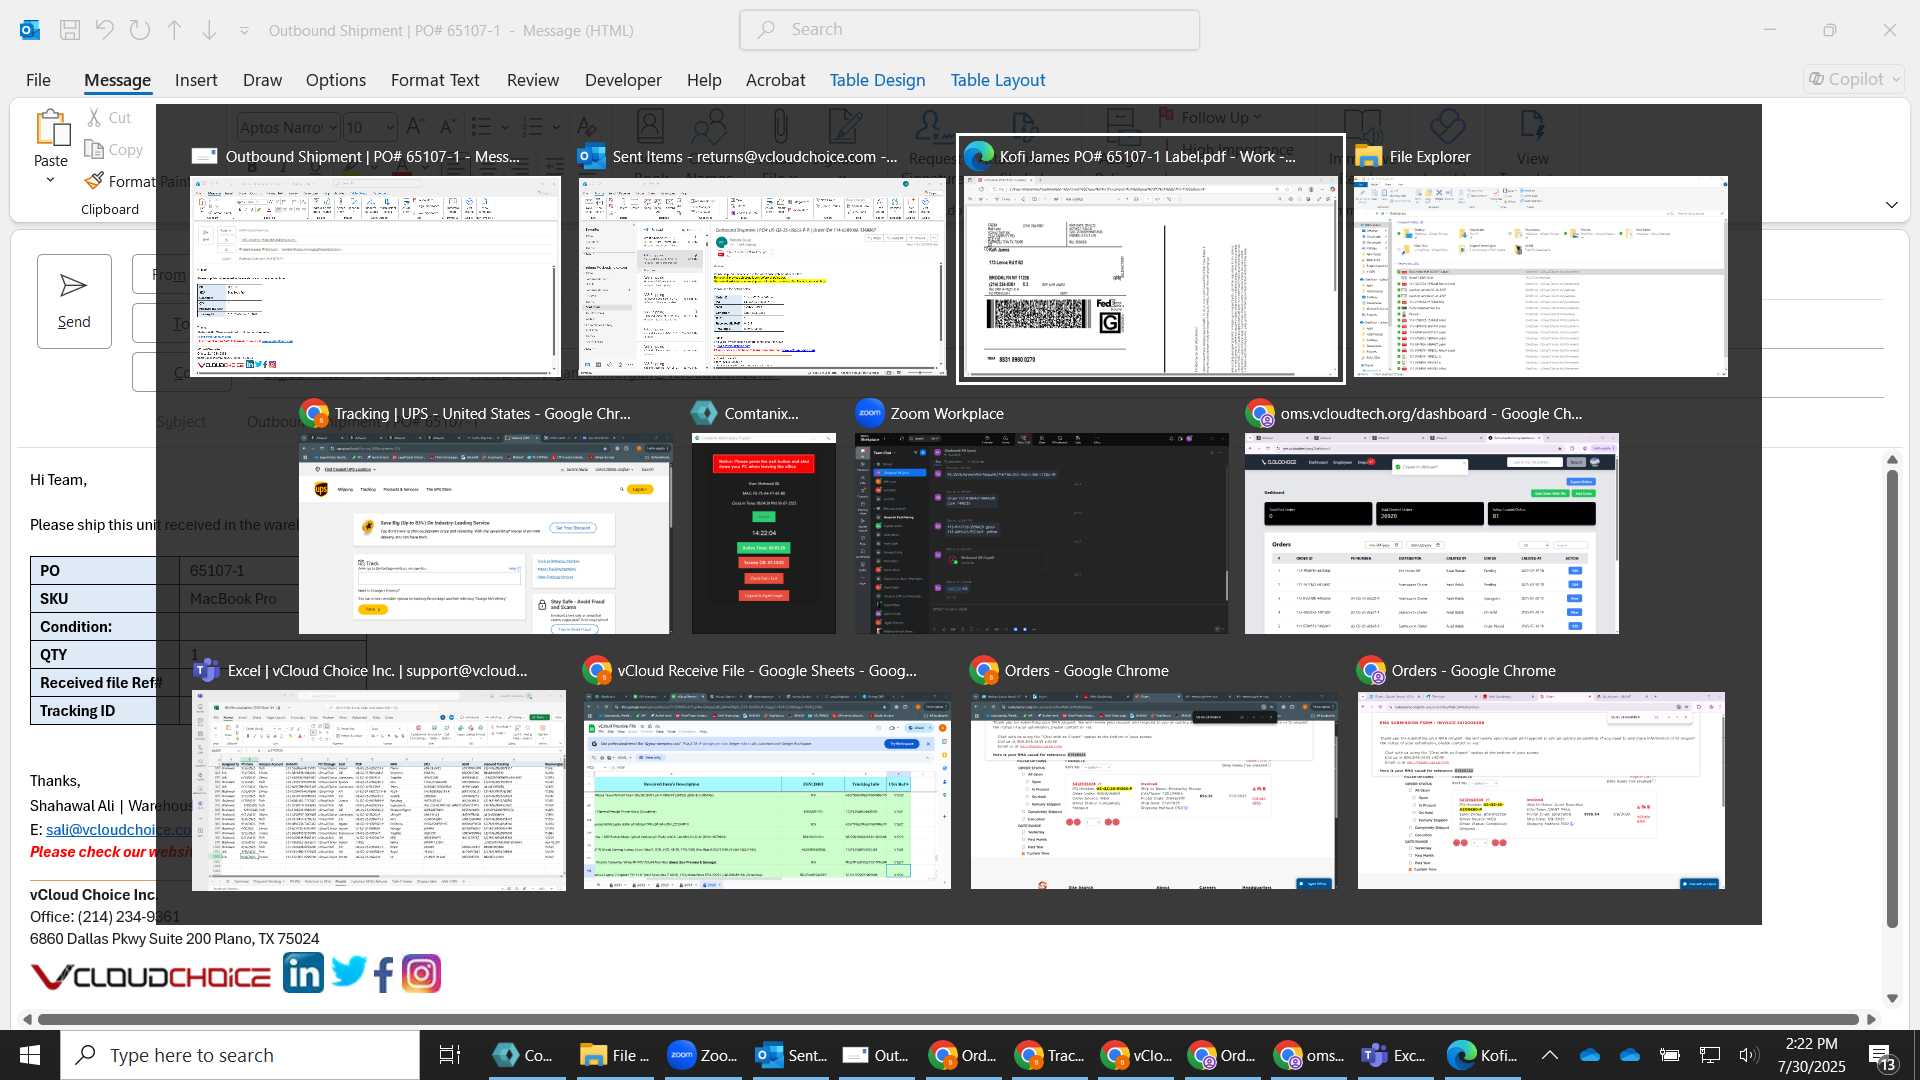This screenshot has height=1080, width=1920.
Task: Open Teams Excel taskbar button
Action: [1396, 1055]
